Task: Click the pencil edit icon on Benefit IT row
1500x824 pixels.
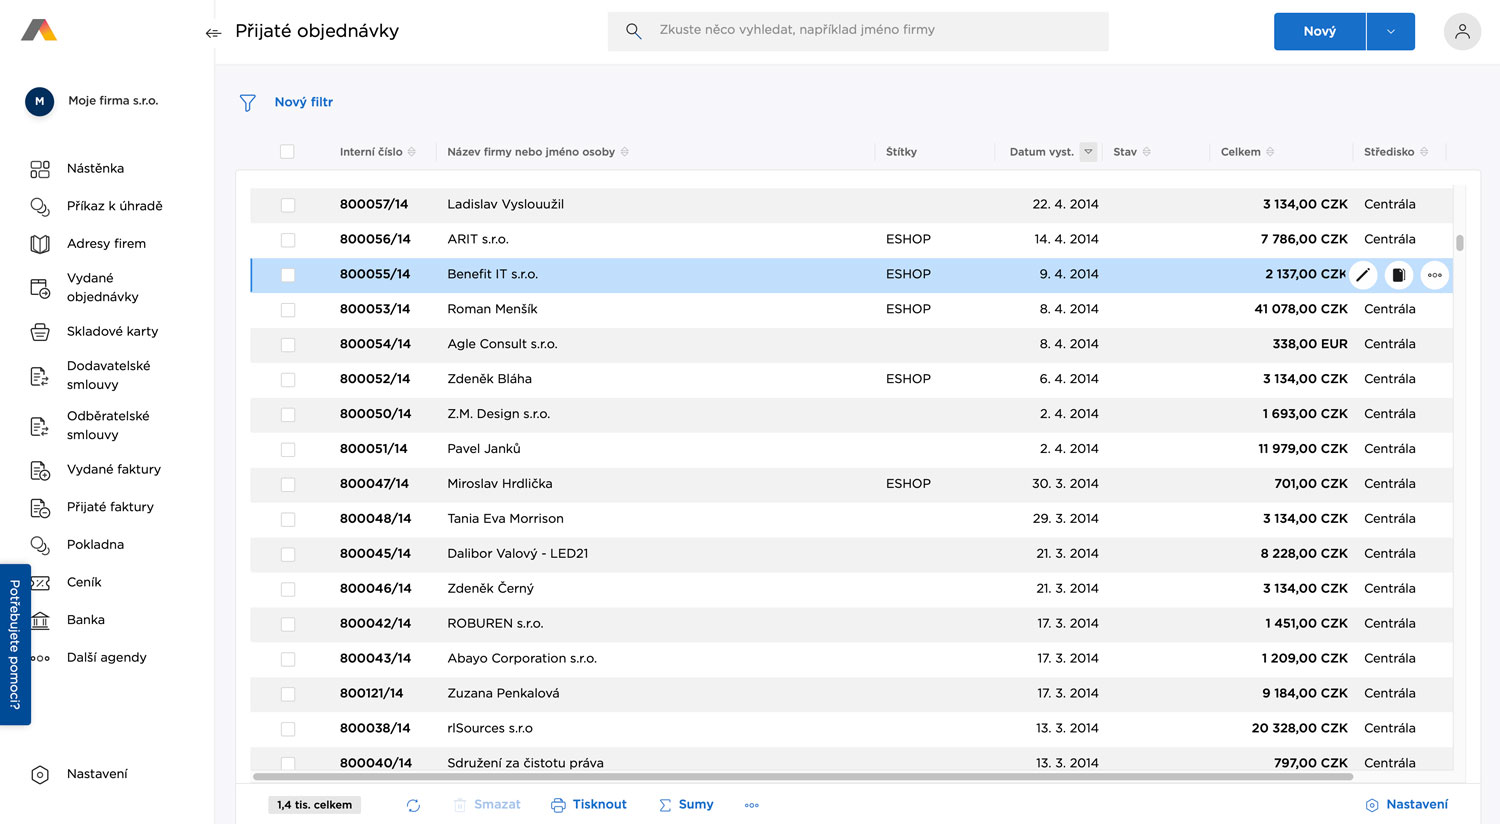Action: [1363, 275]
